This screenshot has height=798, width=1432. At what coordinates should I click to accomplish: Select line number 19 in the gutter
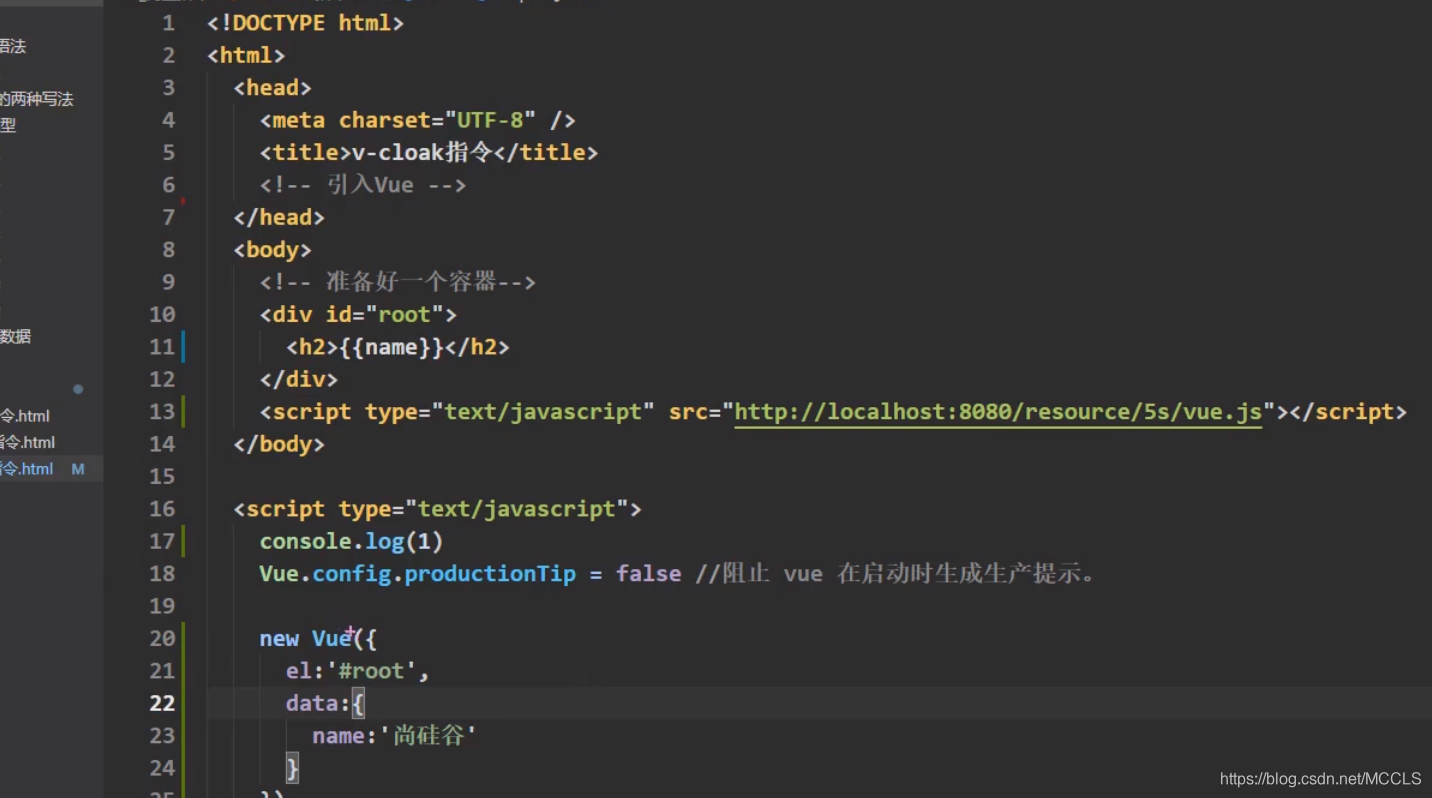(x=162, y=606)
